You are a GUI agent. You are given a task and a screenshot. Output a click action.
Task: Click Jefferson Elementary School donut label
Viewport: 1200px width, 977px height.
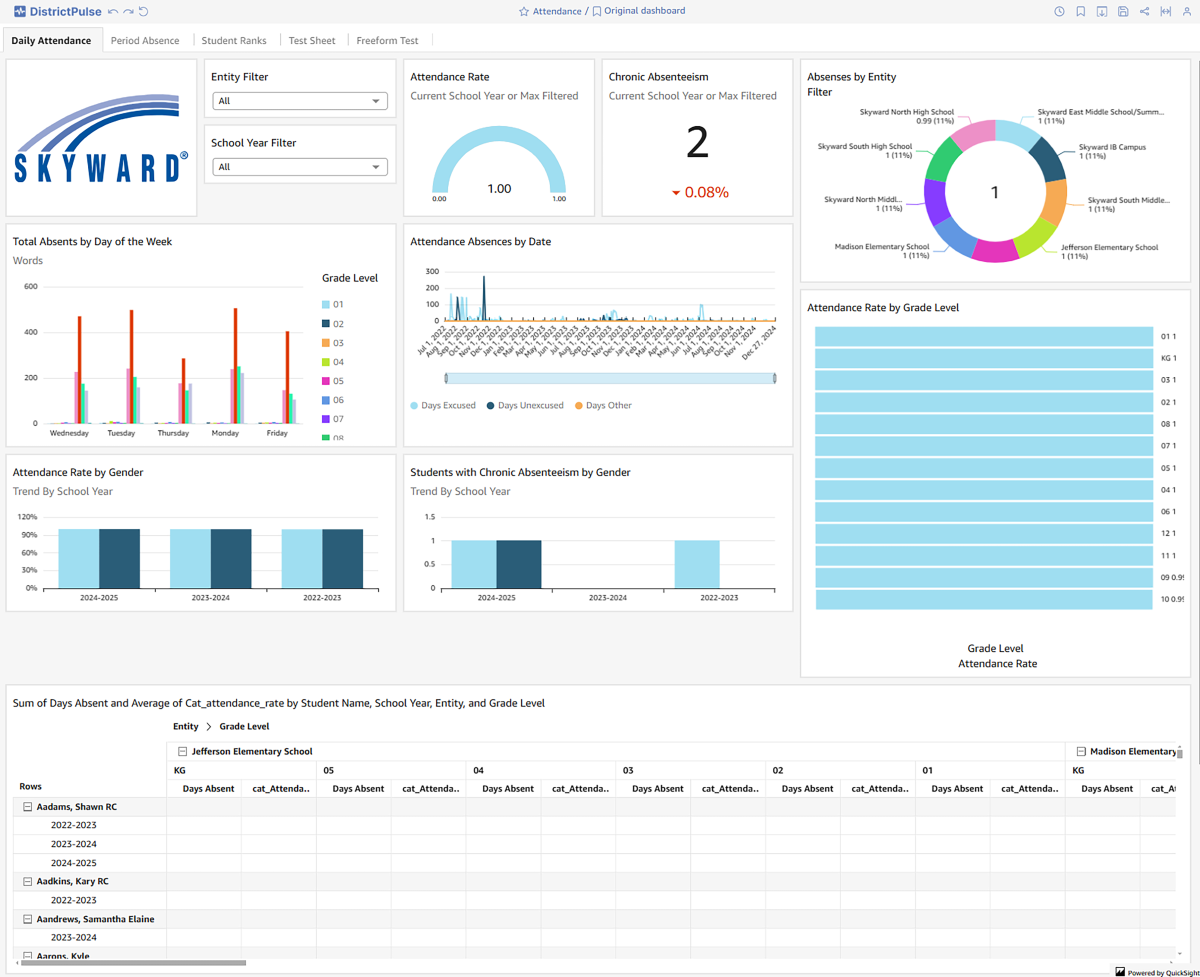click(1109, 251)
